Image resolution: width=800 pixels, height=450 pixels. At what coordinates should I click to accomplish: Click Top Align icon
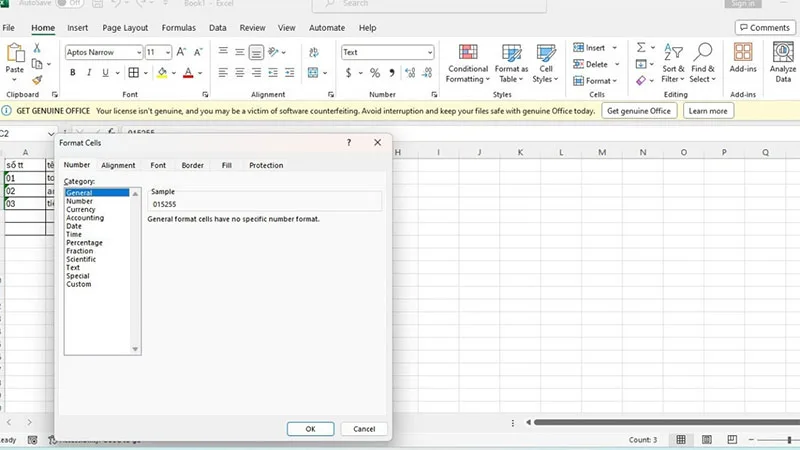pos(223,52)
